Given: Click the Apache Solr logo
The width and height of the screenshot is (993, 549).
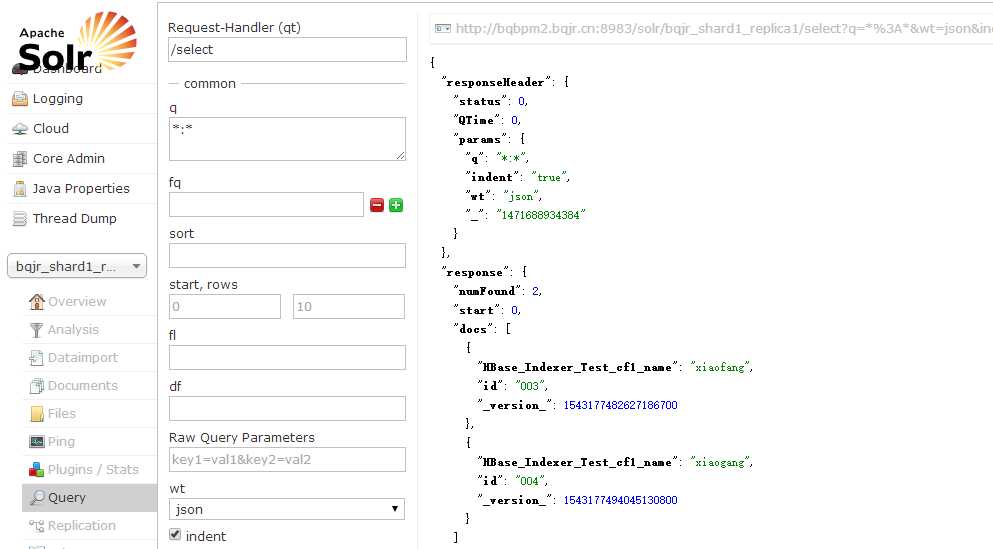Looking at the screenshot, I should tap(77, 41).
